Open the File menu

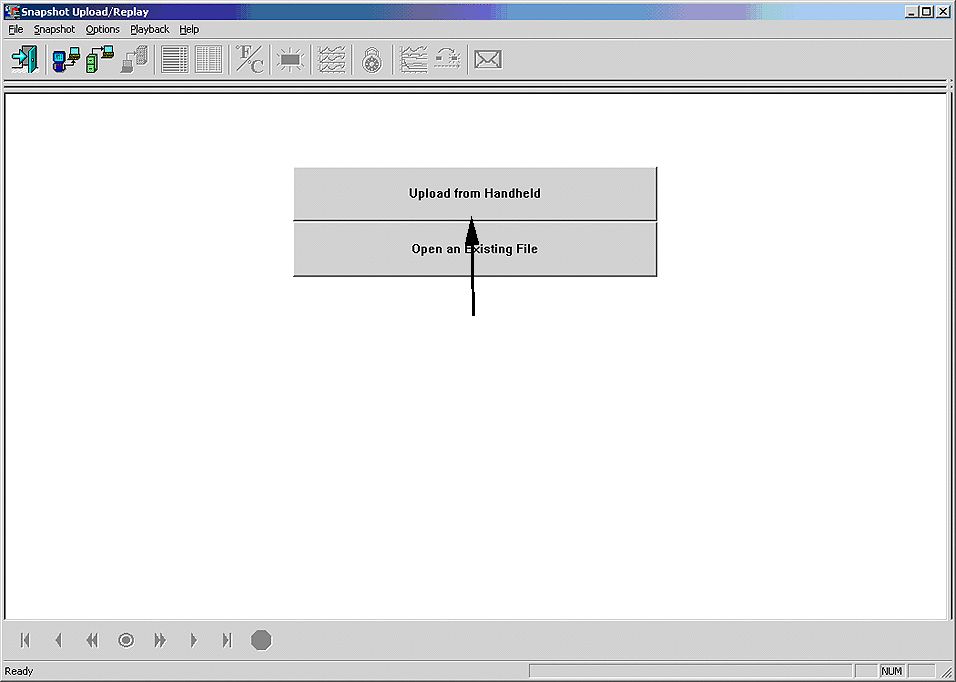tap(16, 29)
